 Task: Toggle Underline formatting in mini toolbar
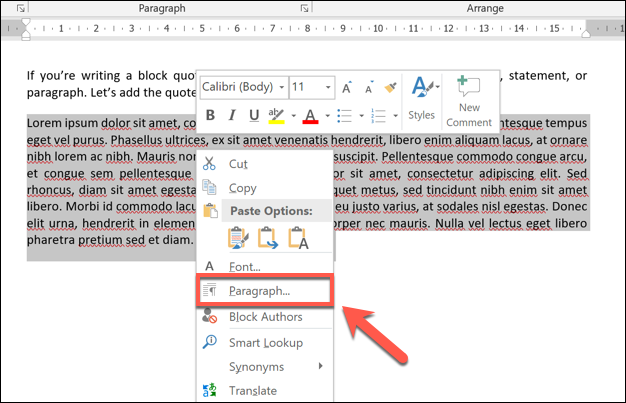[x=254, y=116]
